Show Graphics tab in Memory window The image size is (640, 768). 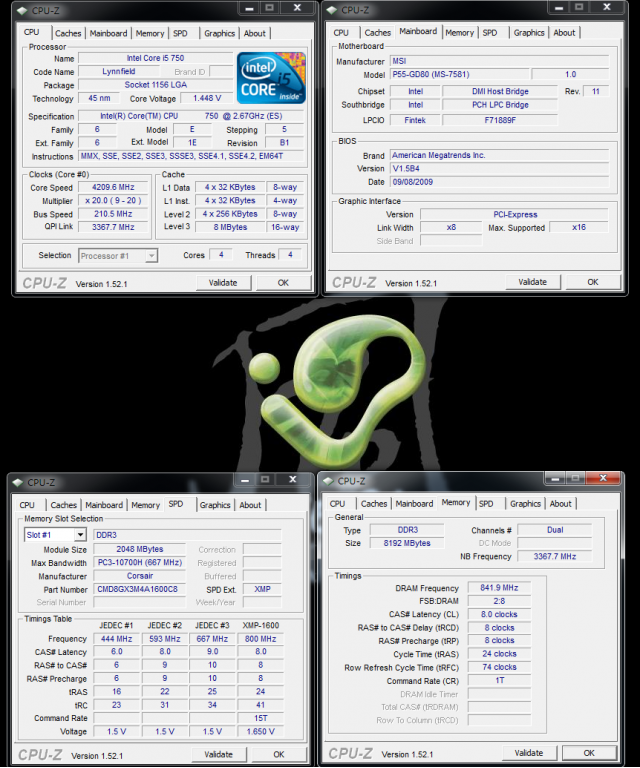tap(525, 504)
